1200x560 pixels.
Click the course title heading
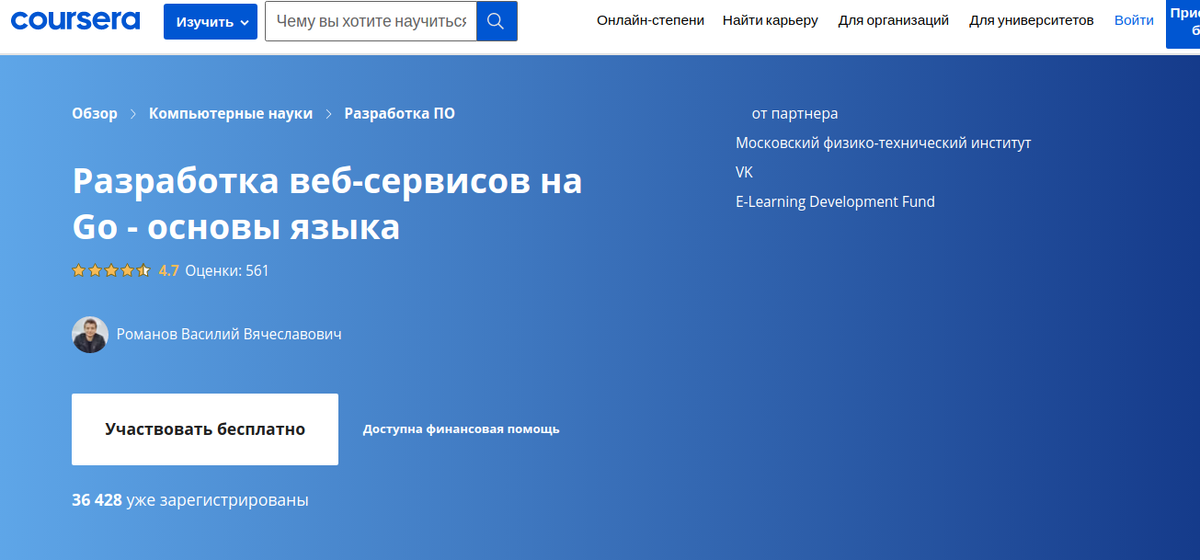327,205
